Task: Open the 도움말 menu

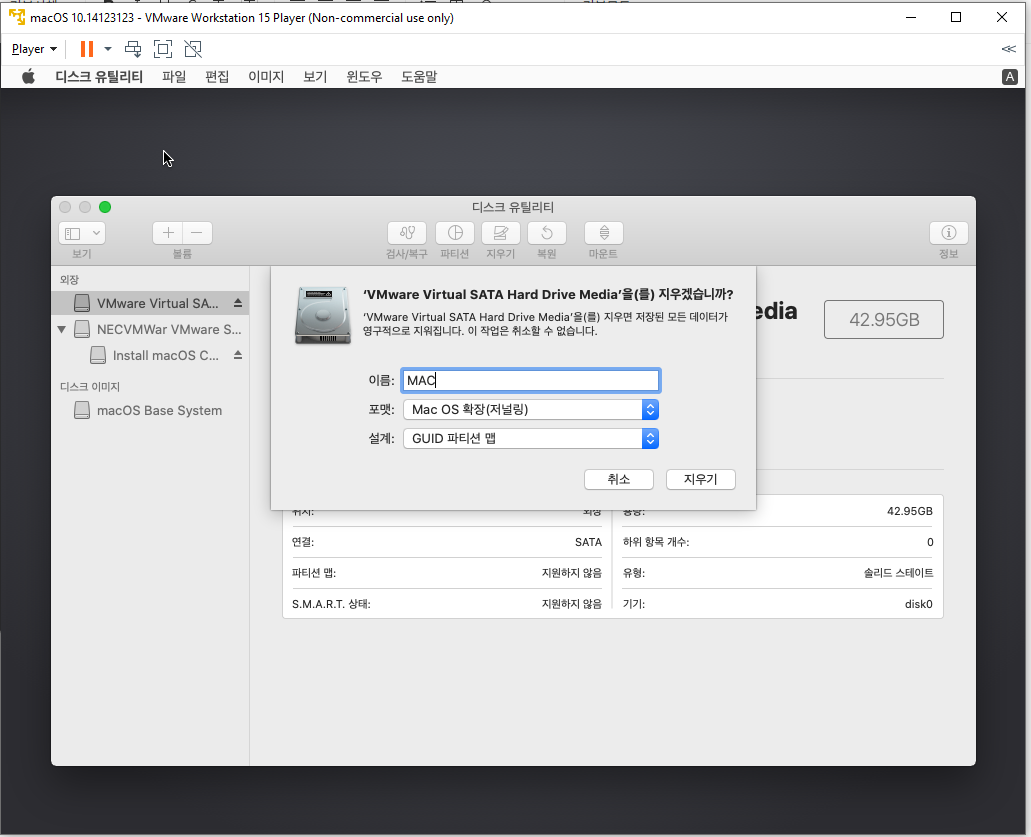Action: point(419,77)
